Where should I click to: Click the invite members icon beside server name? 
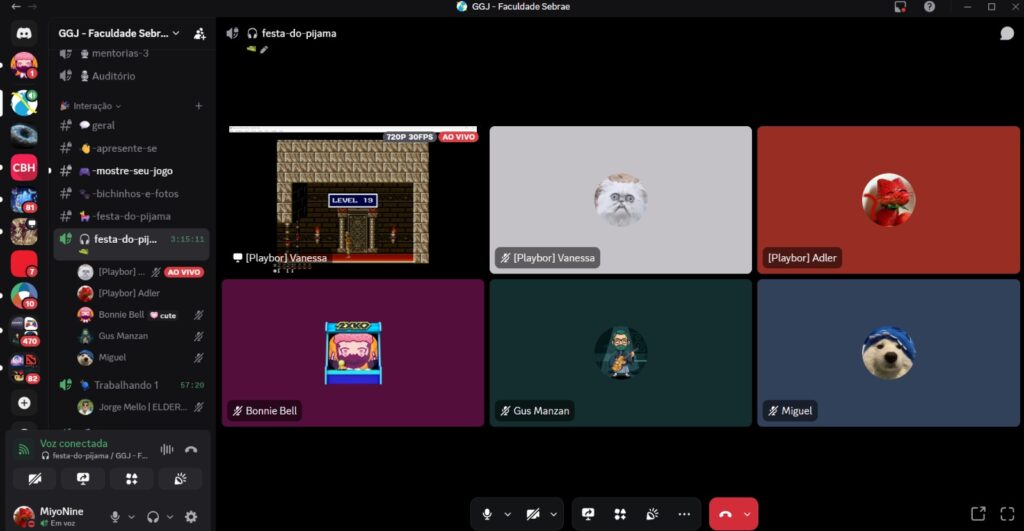coord(199,33)
